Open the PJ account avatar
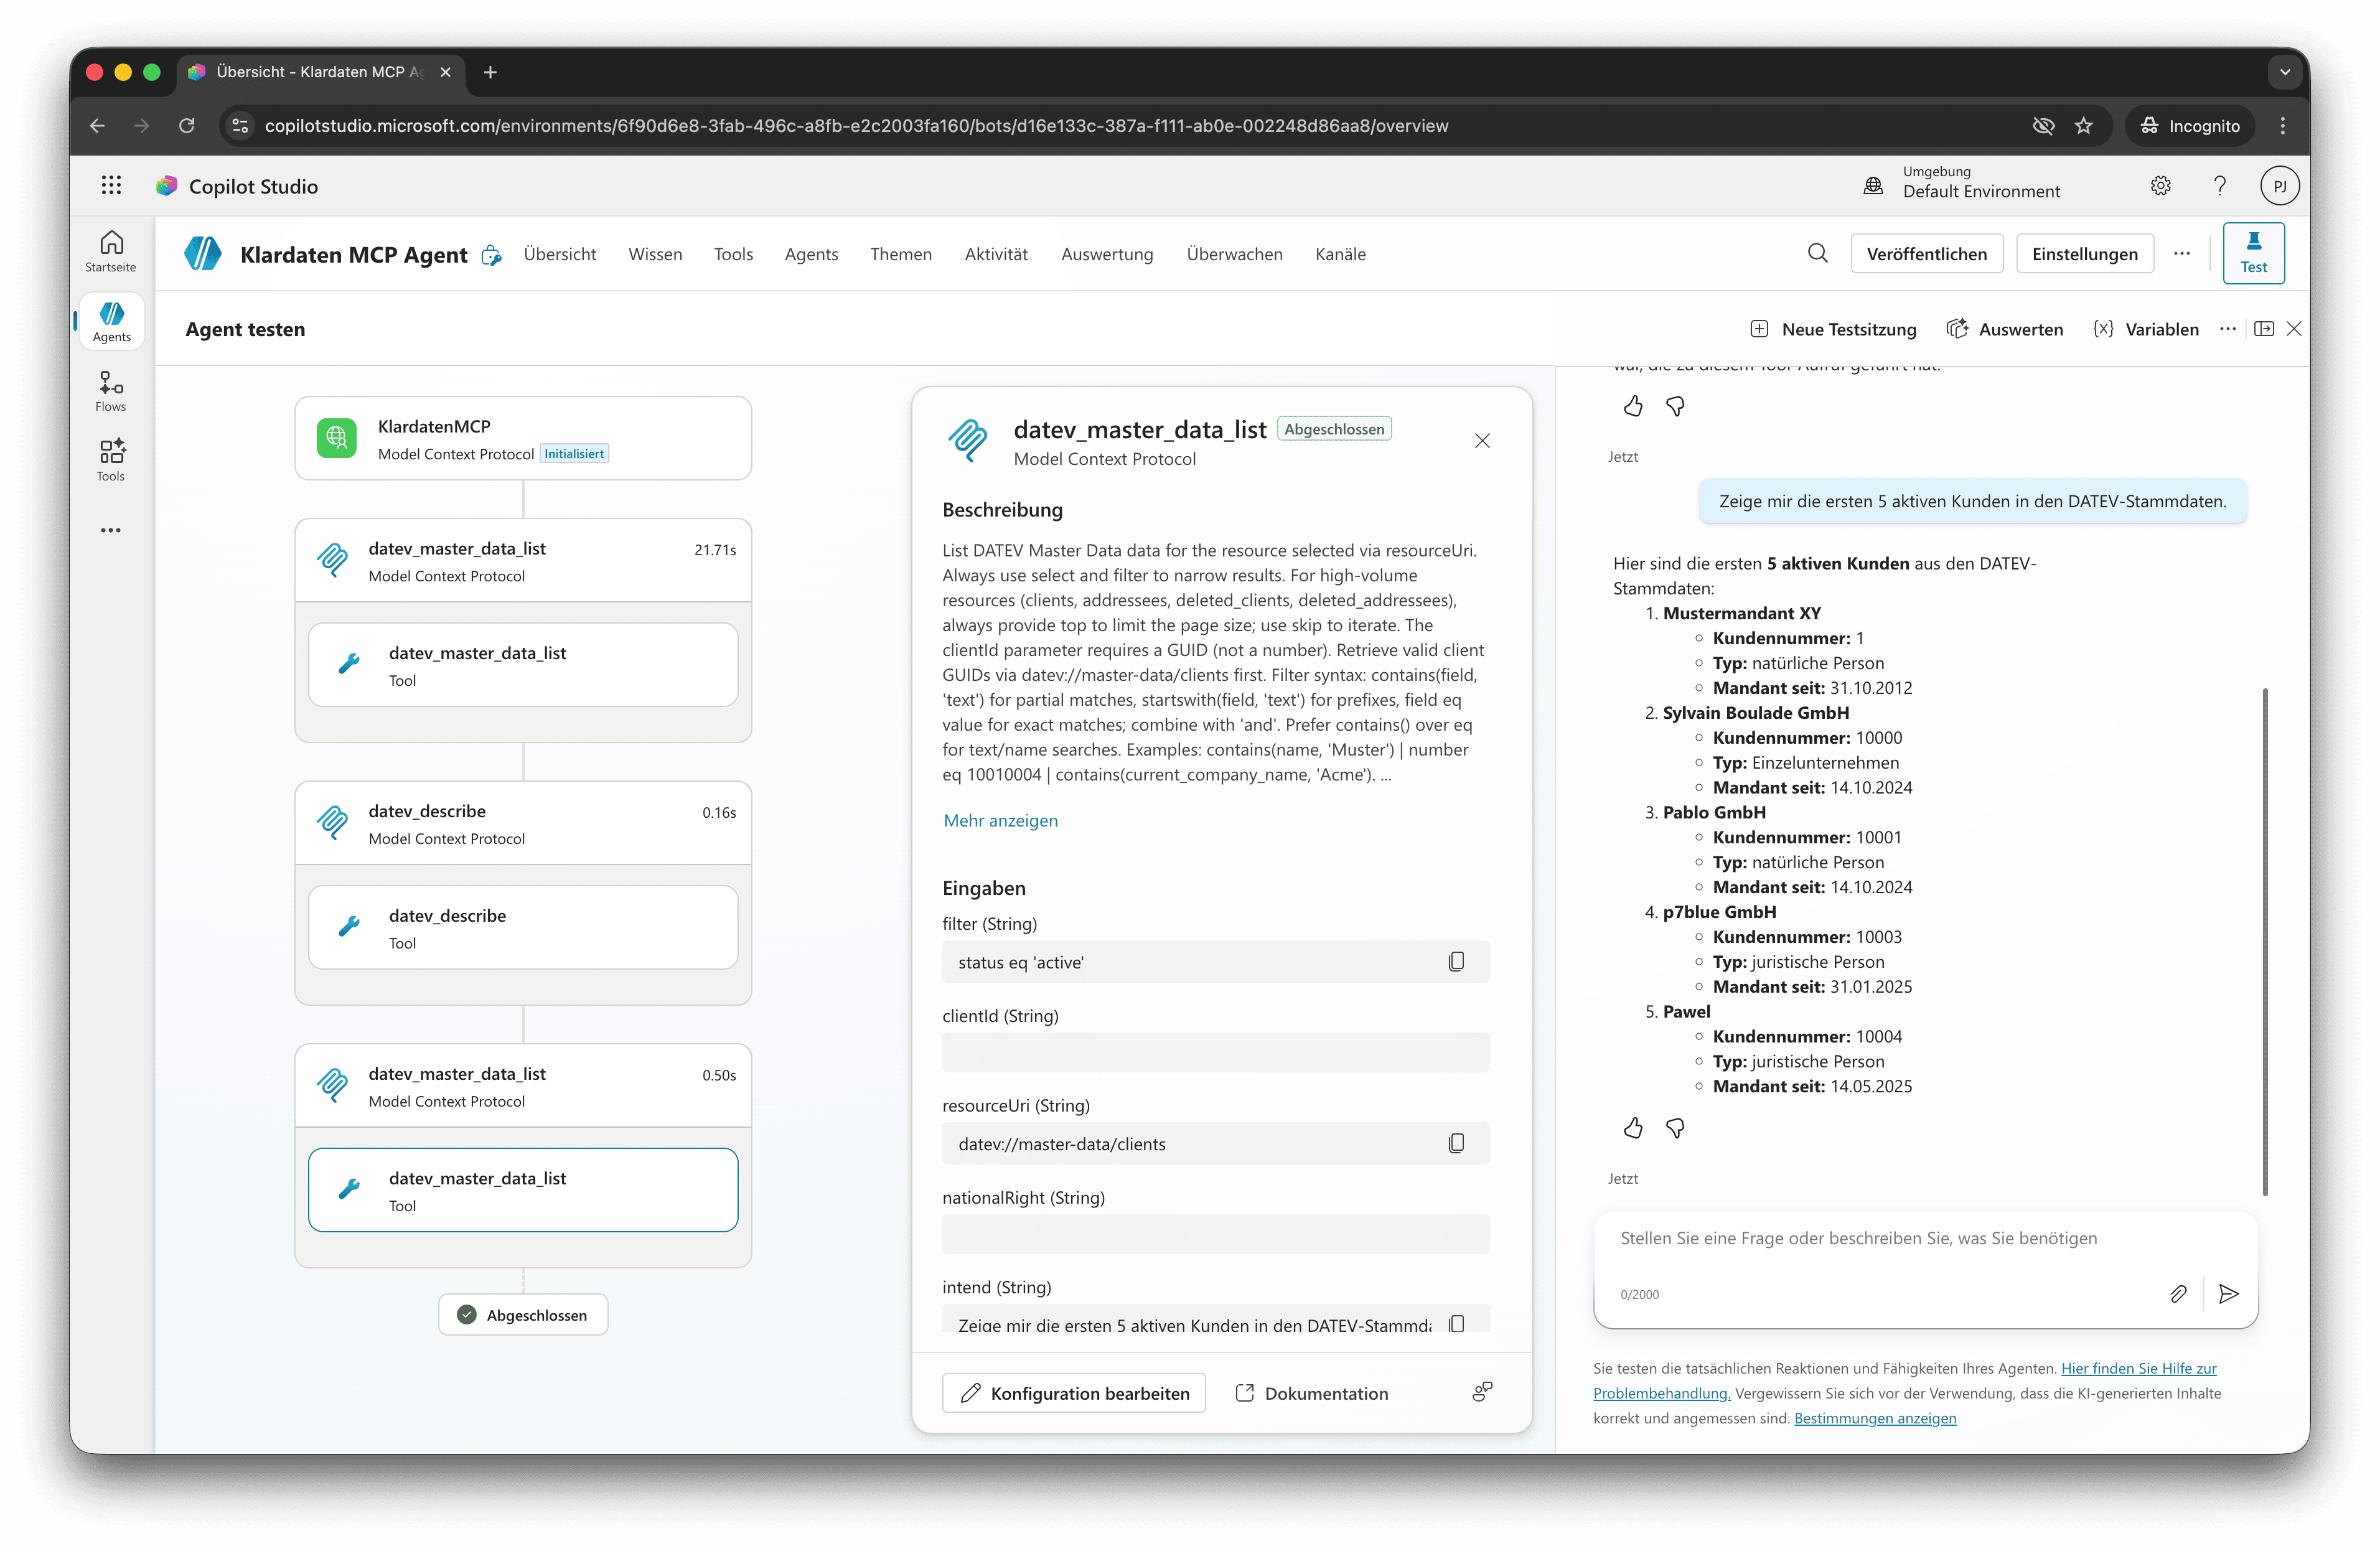The width and height of the screenshot is (2380, 1546). point(2279,186)
